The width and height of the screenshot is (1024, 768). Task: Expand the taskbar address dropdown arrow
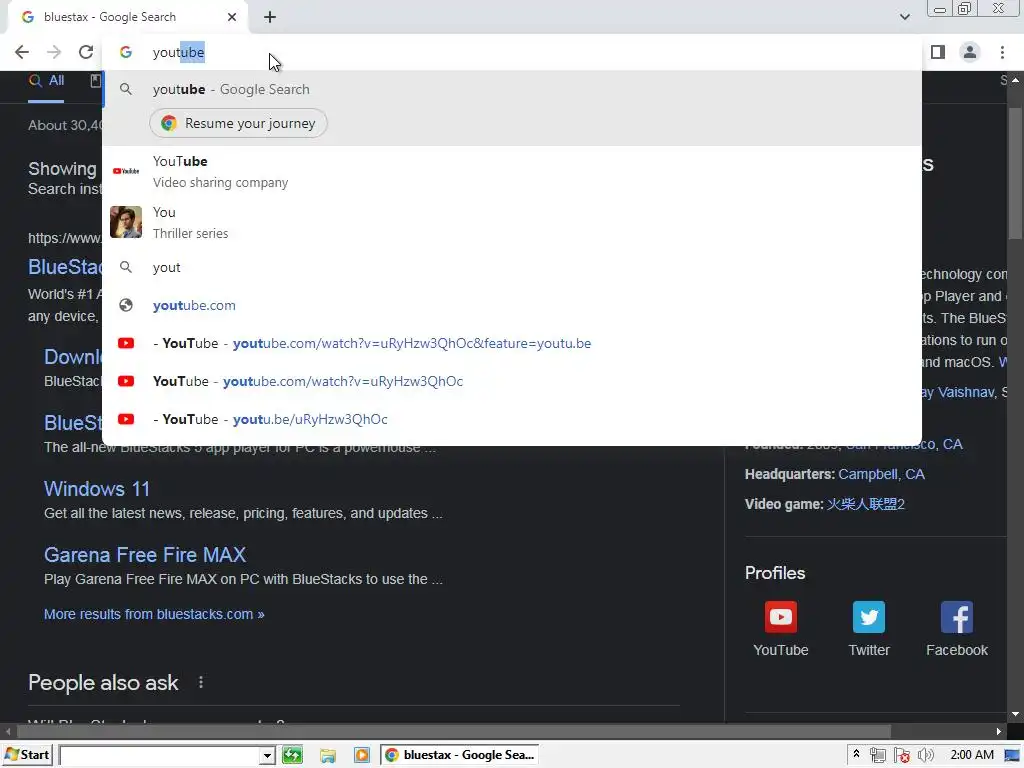pyautogui.click(x=267, y=756)
